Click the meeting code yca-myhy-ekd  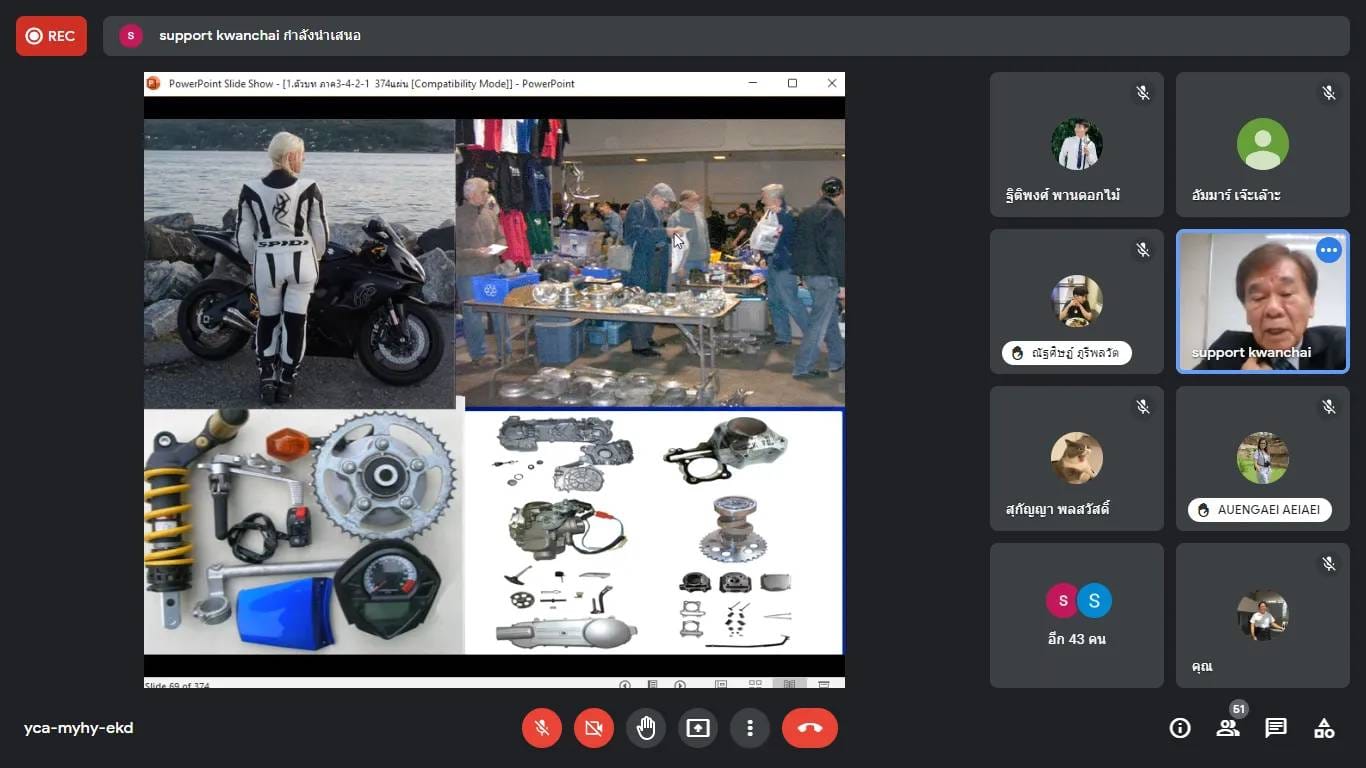(x=79, y=728)
